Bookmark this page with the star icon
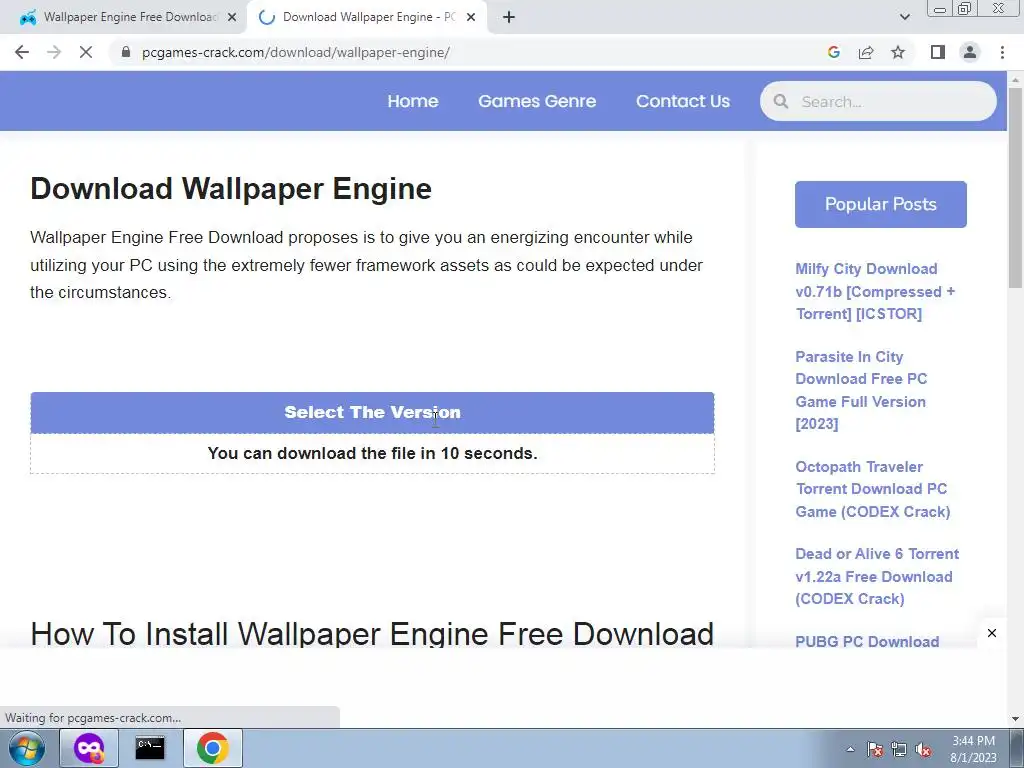The height and width of the screenshot is (768, 1024). point(898,52)
